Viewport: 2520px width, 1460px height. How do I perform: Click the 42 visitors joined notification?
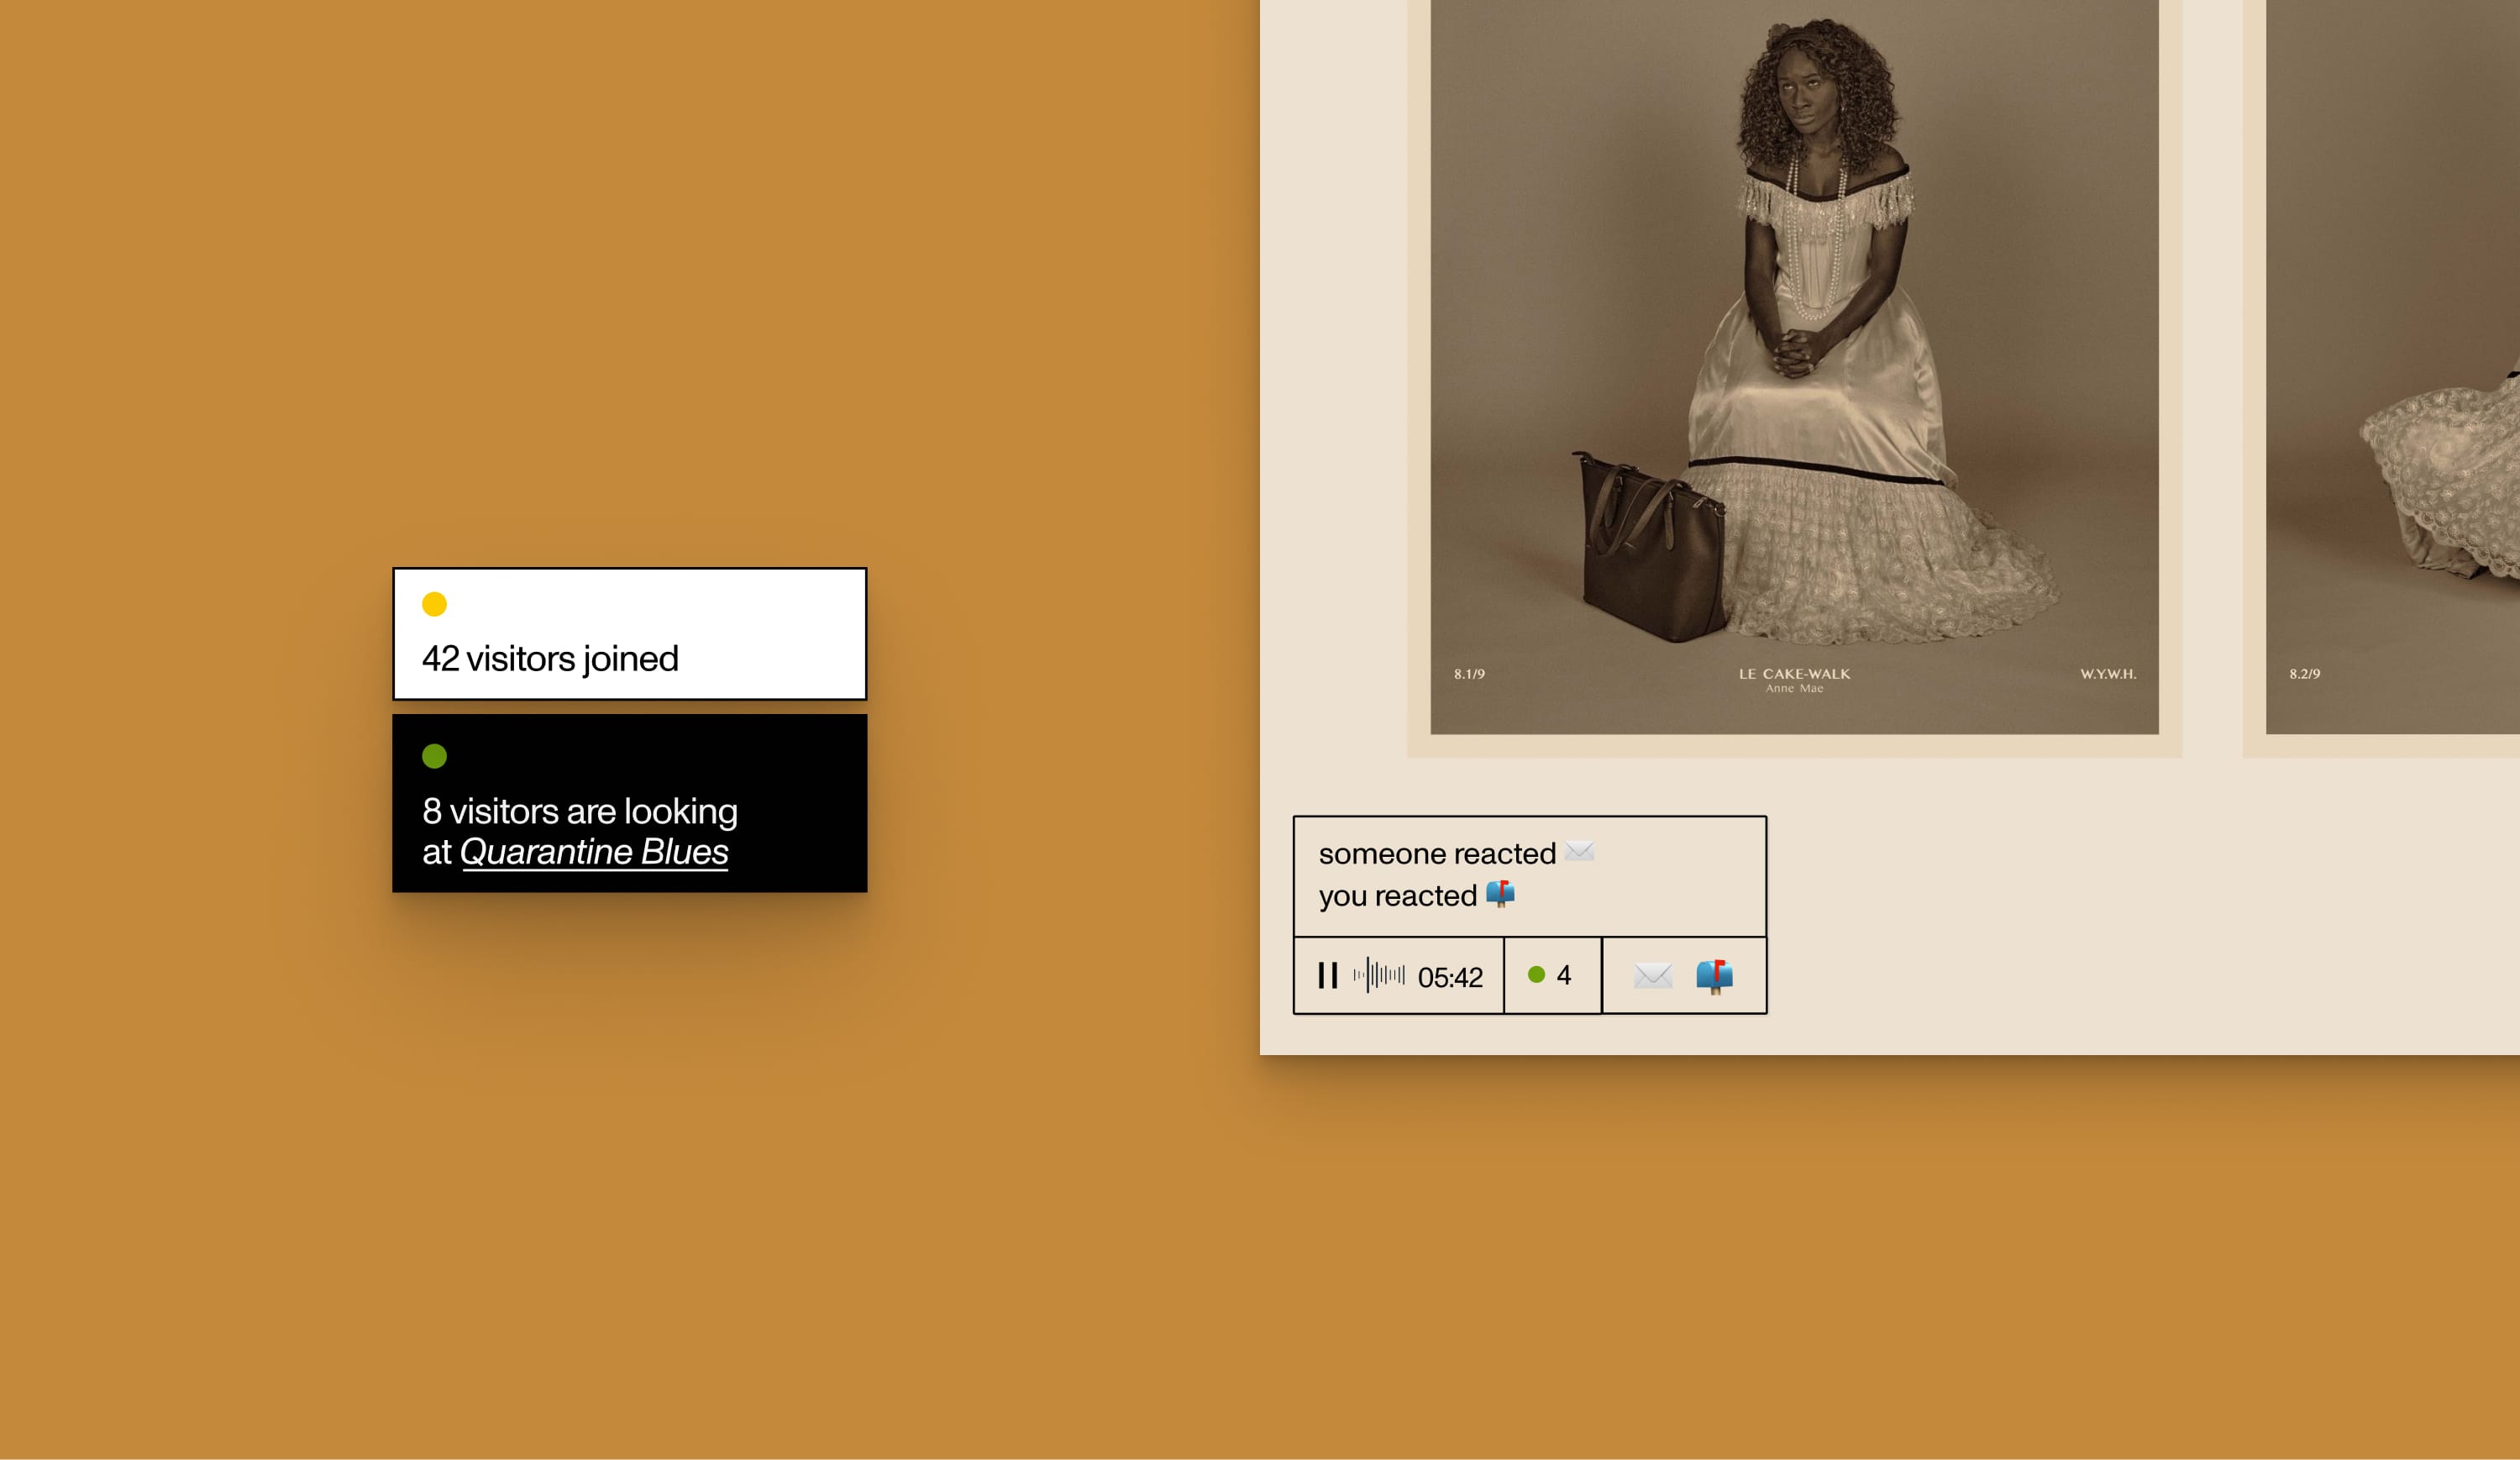pos(630,634)
